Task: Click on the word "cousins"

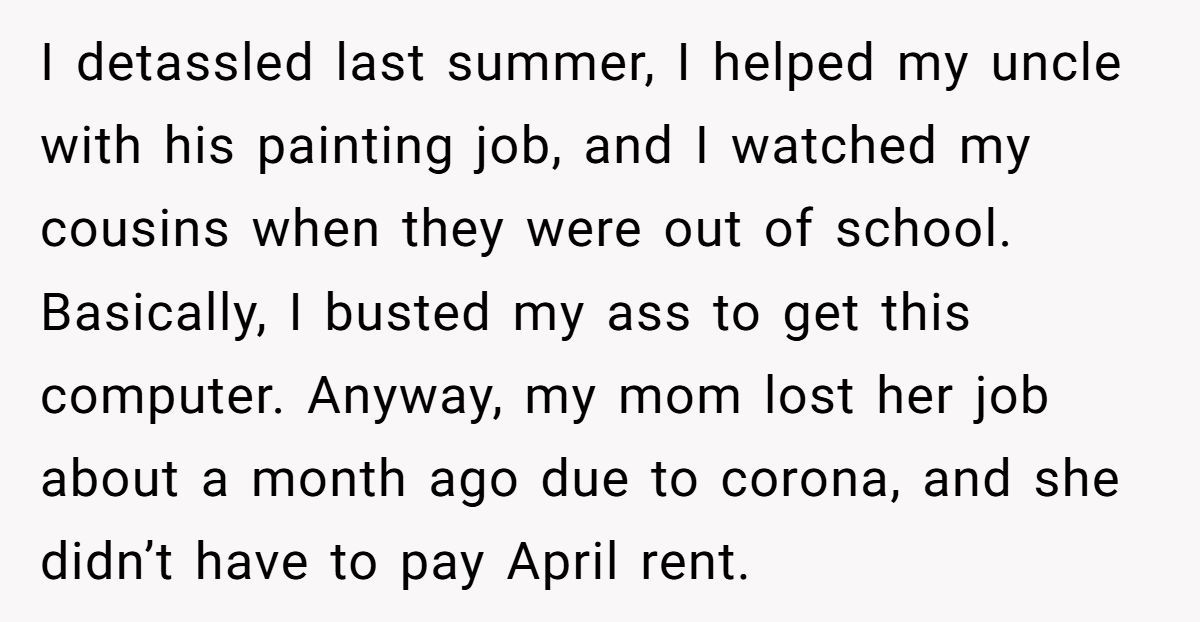Action: coord(133,231)
